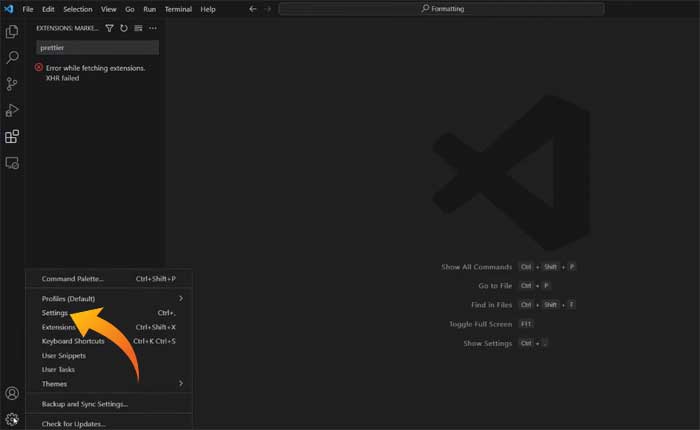
Task: Choose Keyboard Shortcuts menu entry
Action: coord(73,341)
